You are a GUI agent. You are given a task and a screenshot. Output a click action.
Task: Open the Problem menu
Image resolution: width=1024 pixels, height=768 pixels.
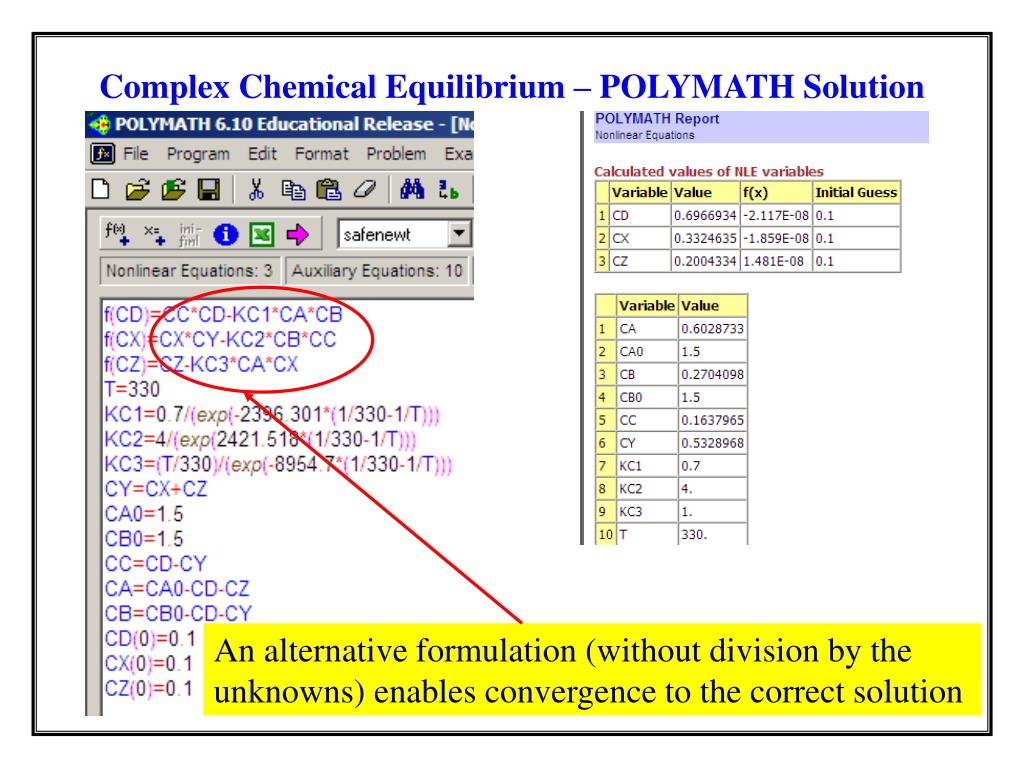click(x=396, y=154)
